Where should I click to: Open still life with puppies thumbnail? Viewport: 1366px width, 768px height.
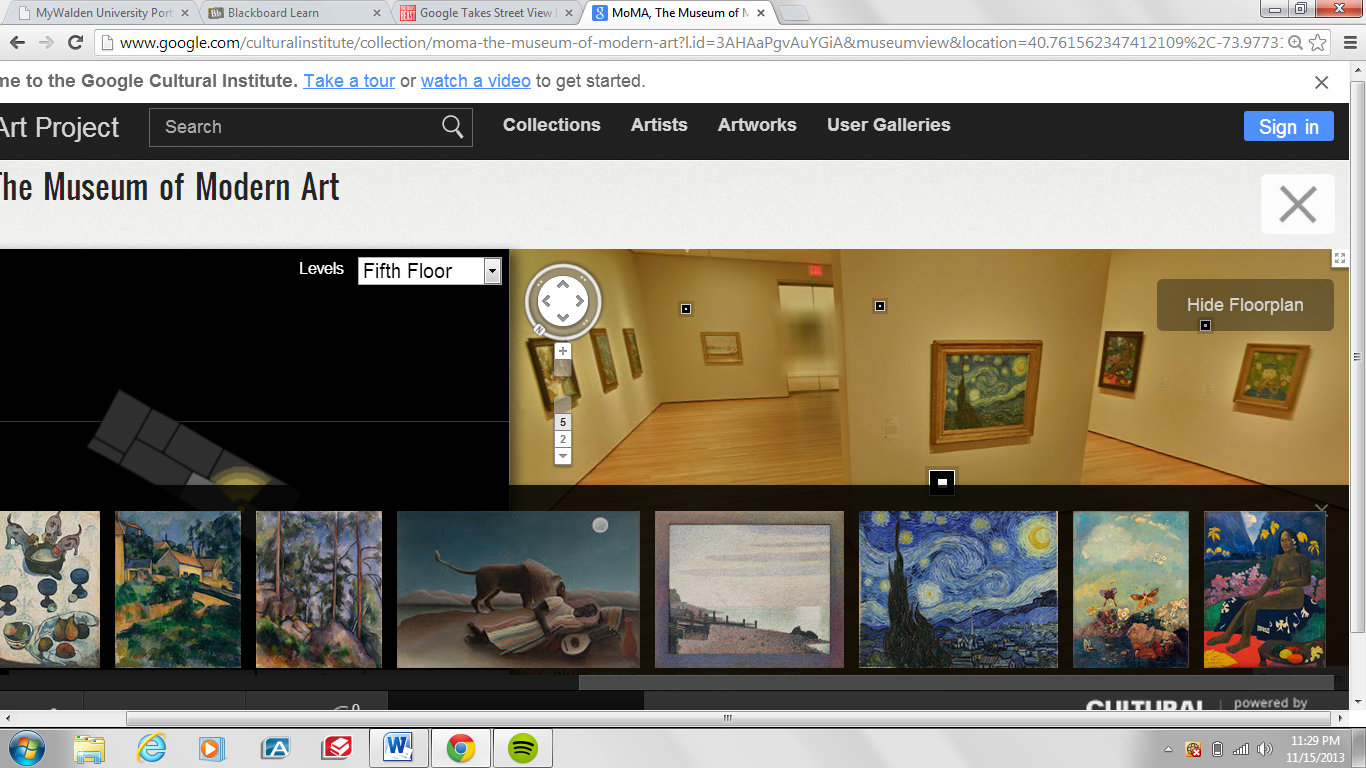(50, 589)
